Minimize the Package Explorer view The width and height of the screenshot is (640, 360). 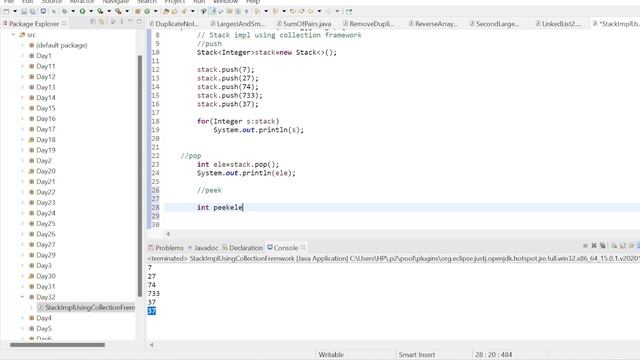(x=130, y=21)
